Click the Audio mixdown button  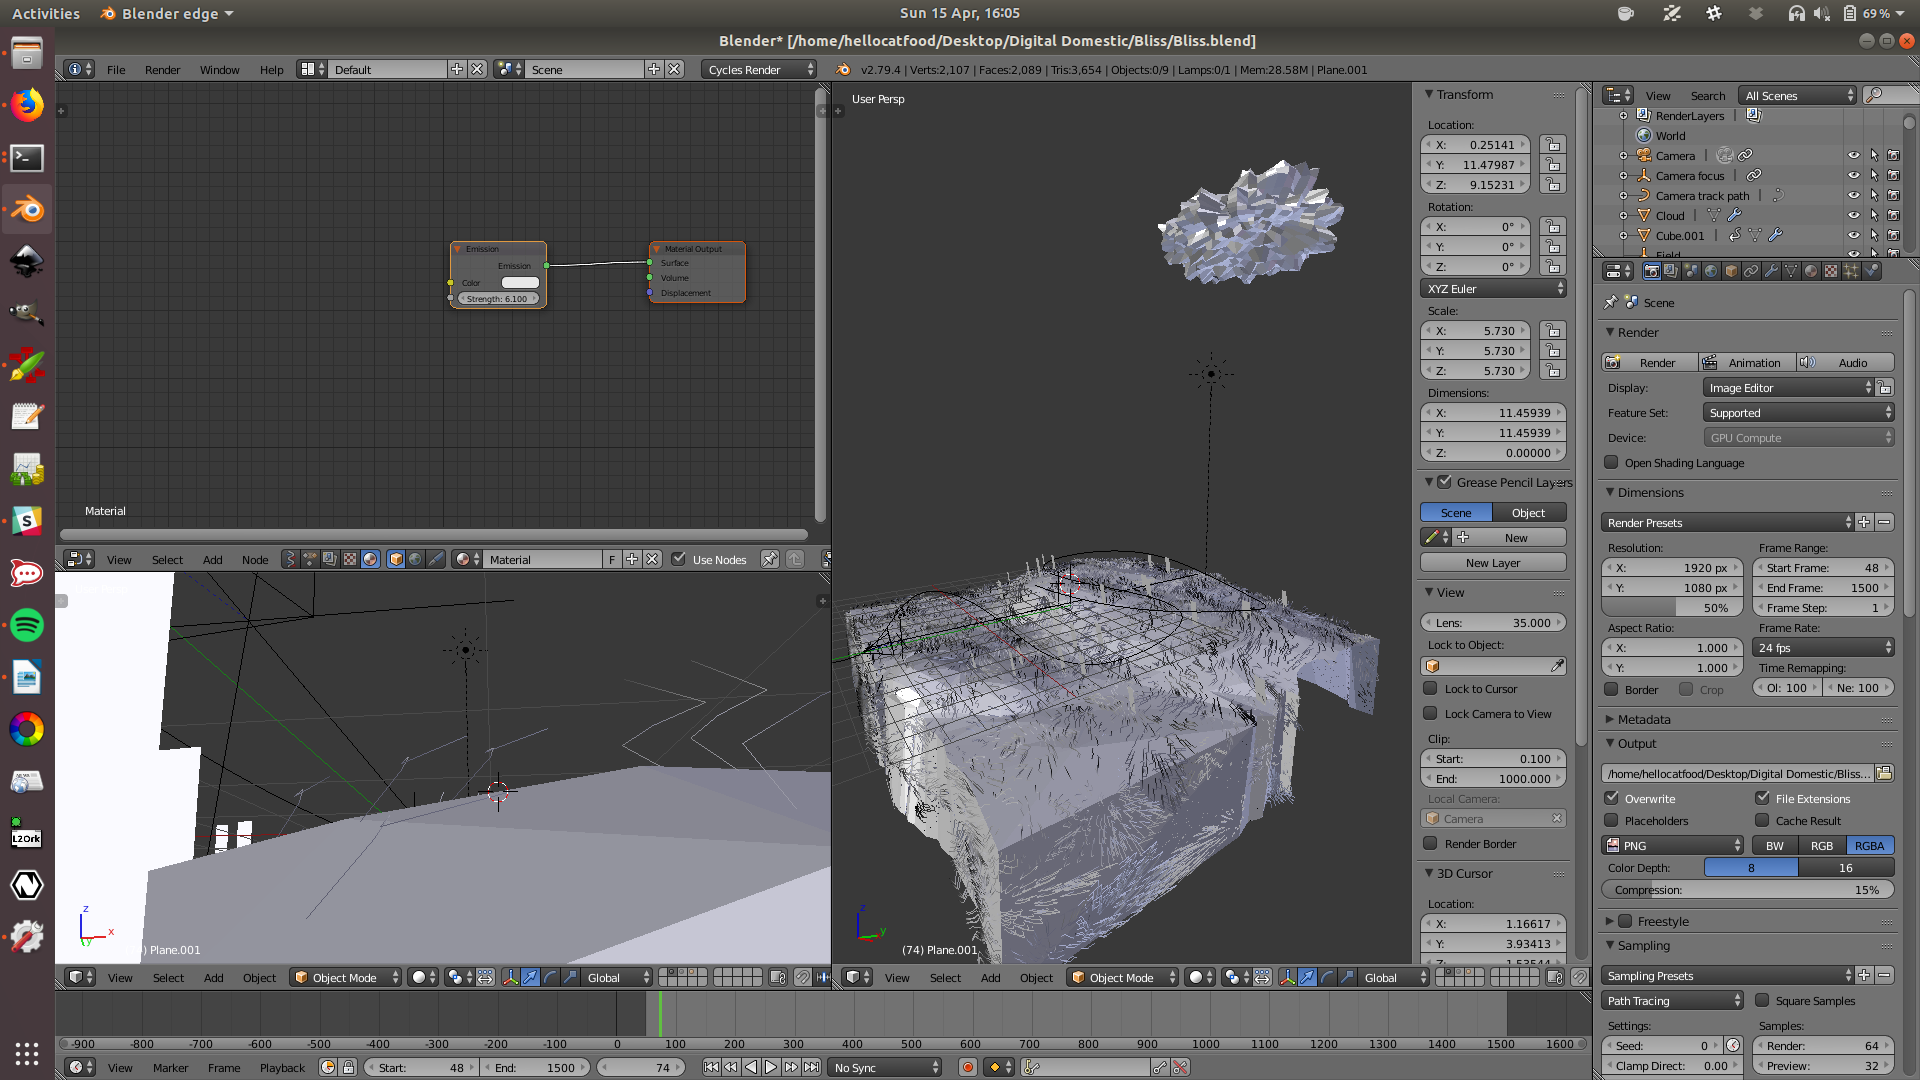pyautogui.click(x=1845, y=362)
